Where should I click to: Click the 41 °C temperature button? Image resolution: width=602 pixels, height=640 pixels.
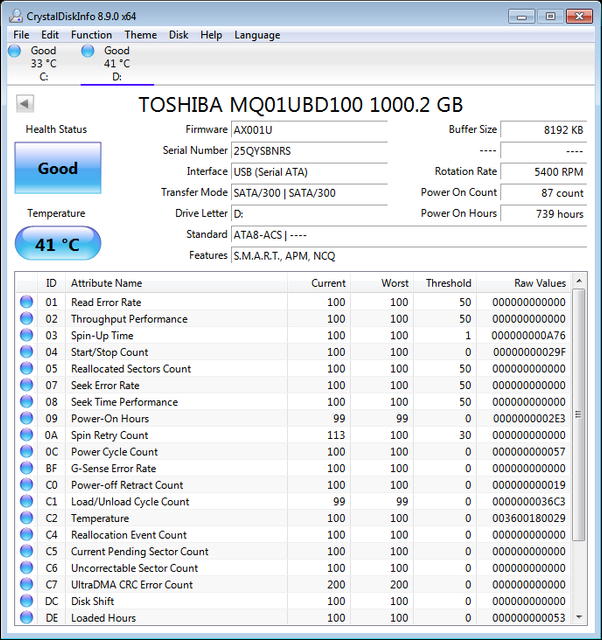pyautogui.click(x=58, y=244)
